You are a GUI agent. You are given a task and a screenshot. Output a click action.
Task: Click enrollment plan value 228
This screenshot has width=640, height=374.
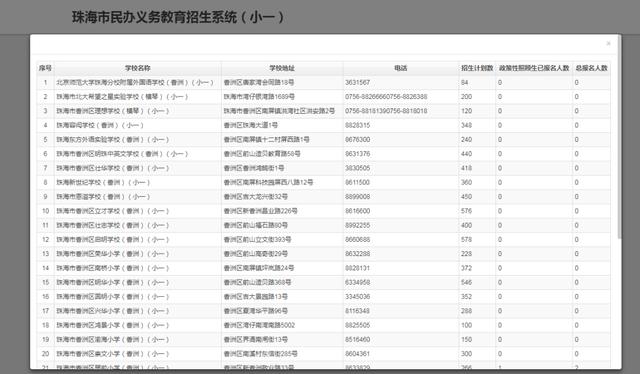[467, 254]
